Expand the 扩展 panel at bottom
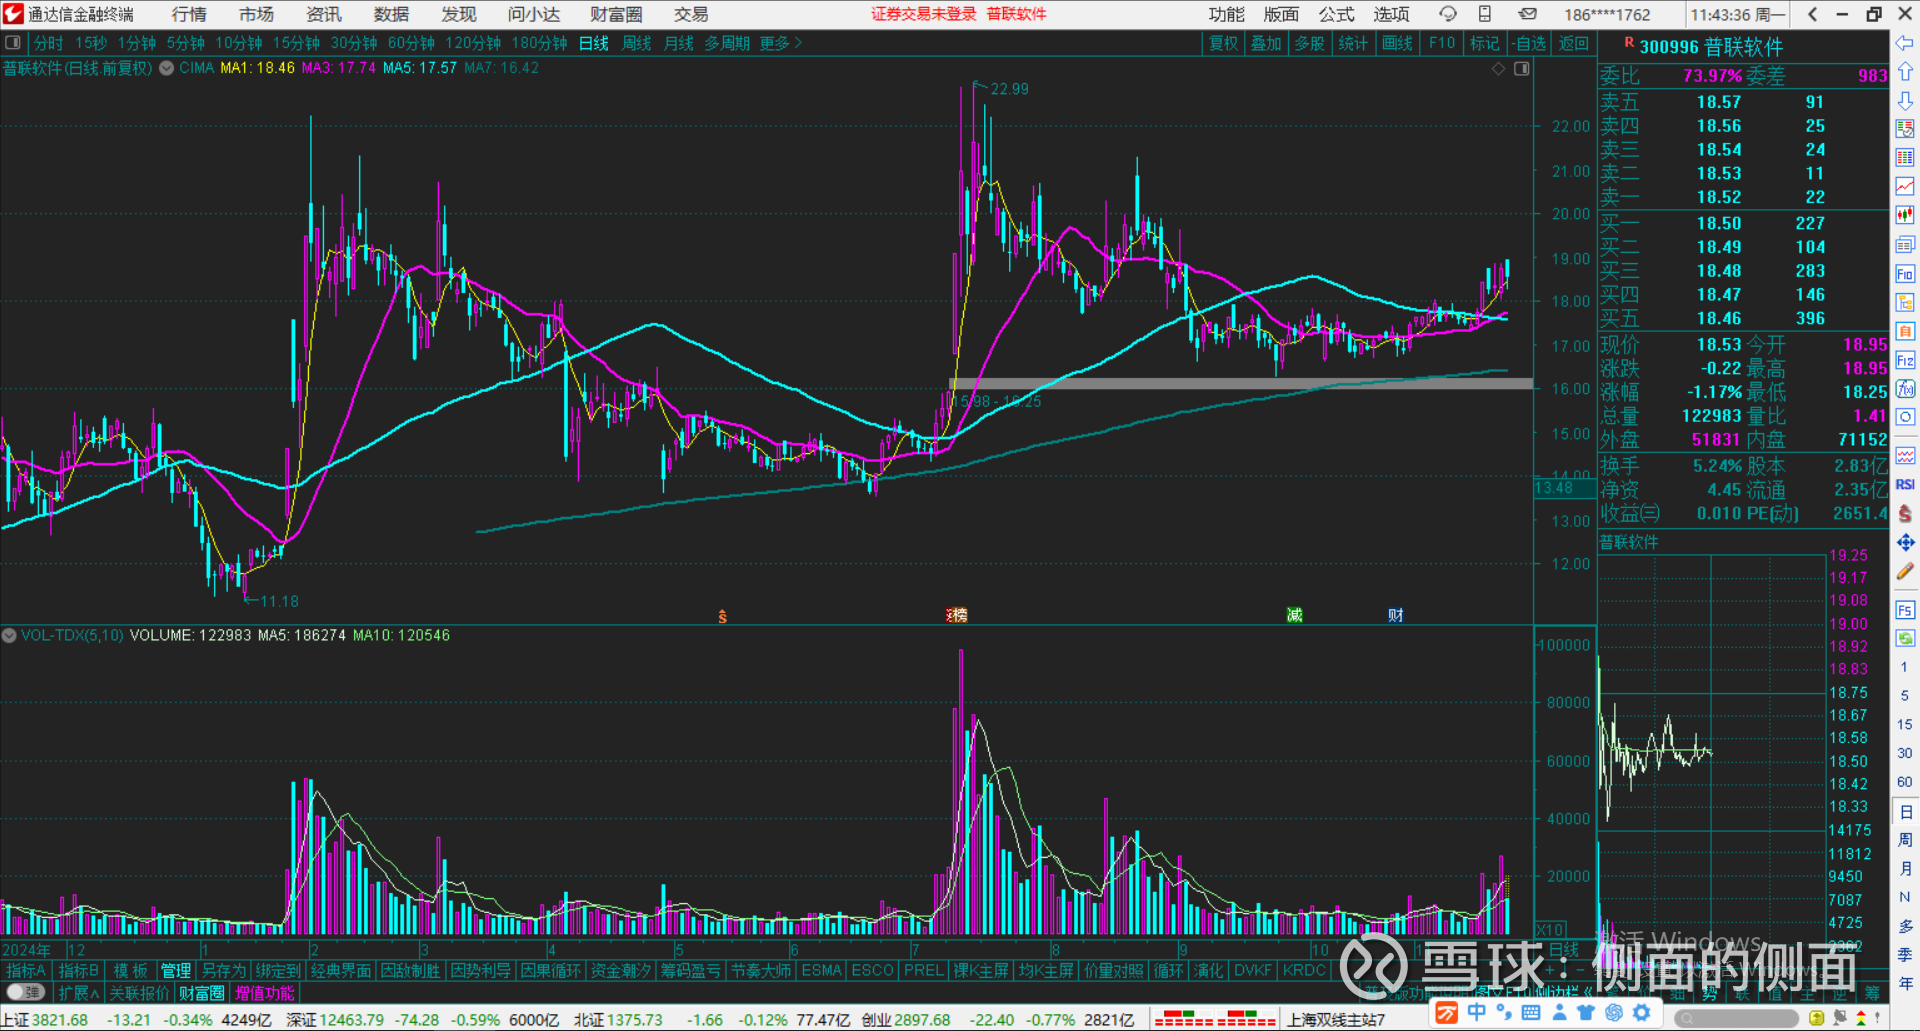 (78, 993)
